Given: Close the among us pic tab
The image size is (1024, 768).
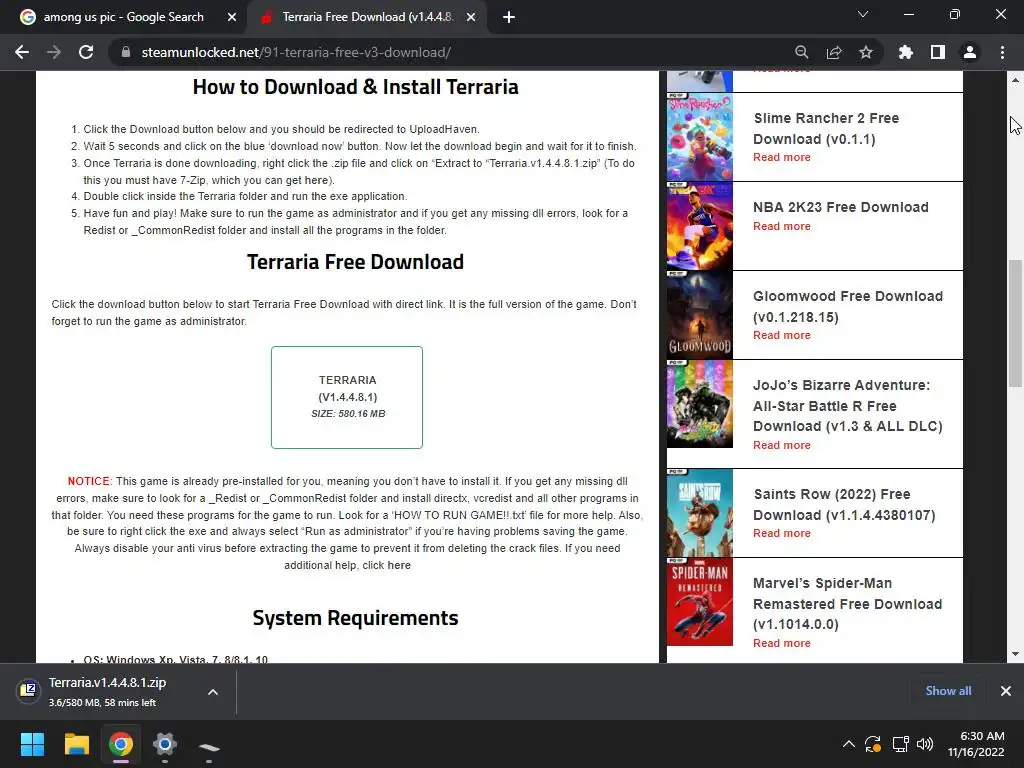Looking at the screenshot, I should [232, 17].
